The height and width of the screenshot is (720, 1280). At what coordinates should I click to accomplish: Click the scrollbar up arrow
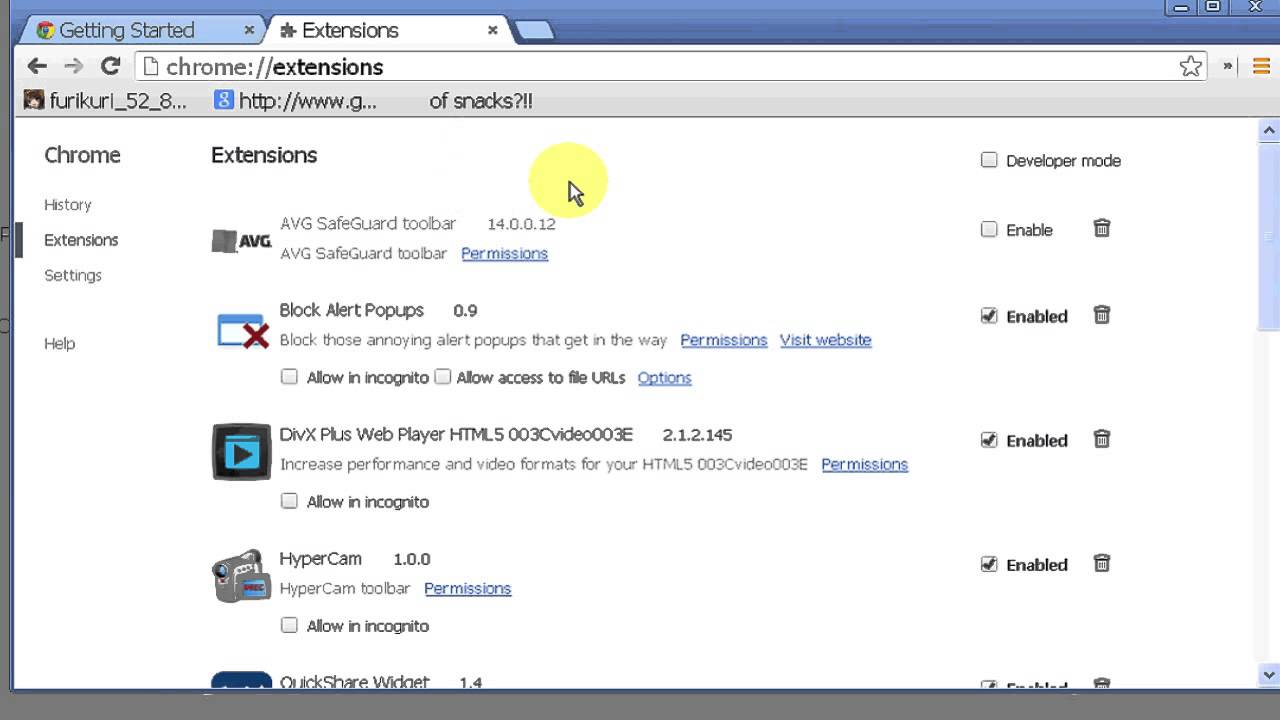coord(1269,130)
